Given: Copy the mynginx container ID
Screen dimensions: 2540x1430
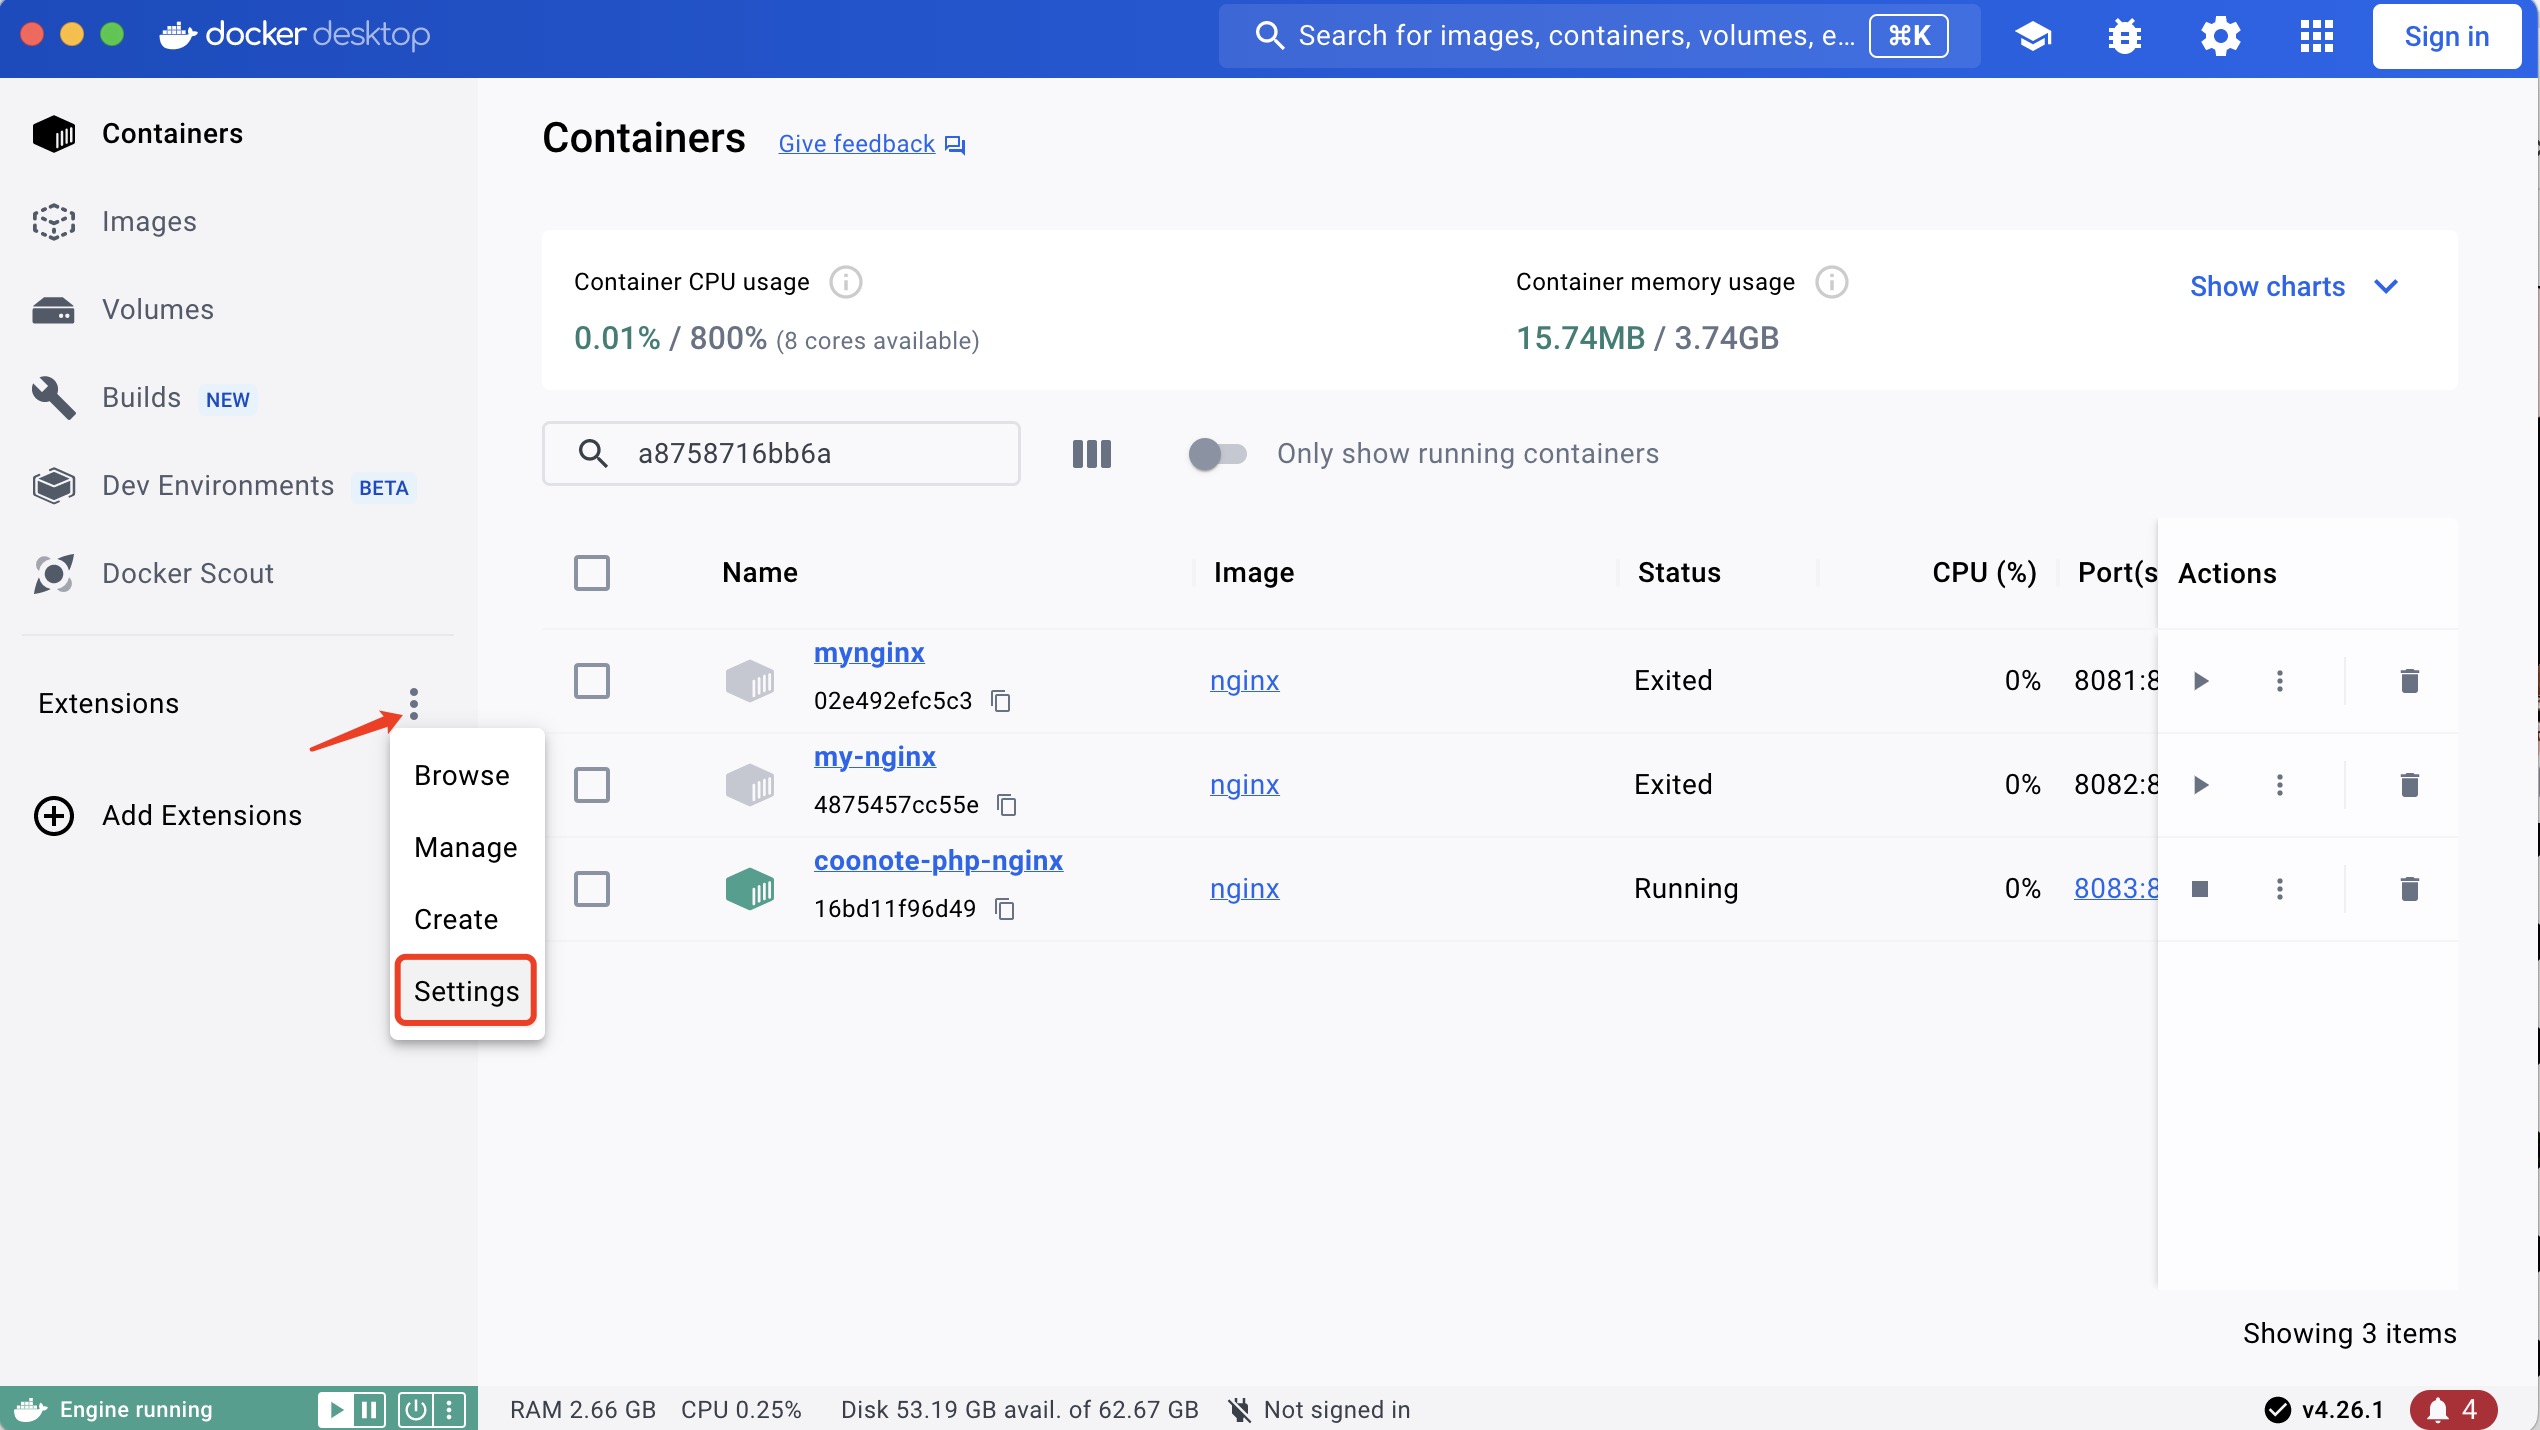Looking at the screenshot, I should click(x=1001, y=701).
